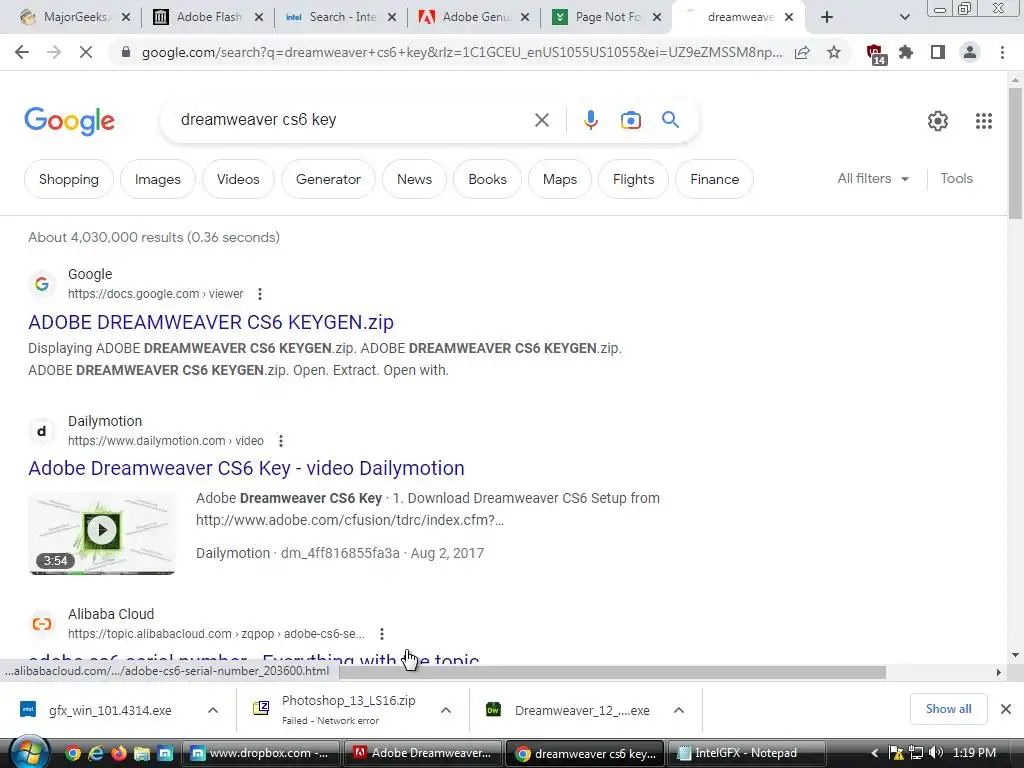Open the uBlock extension icon showing 14

point(876,54)
